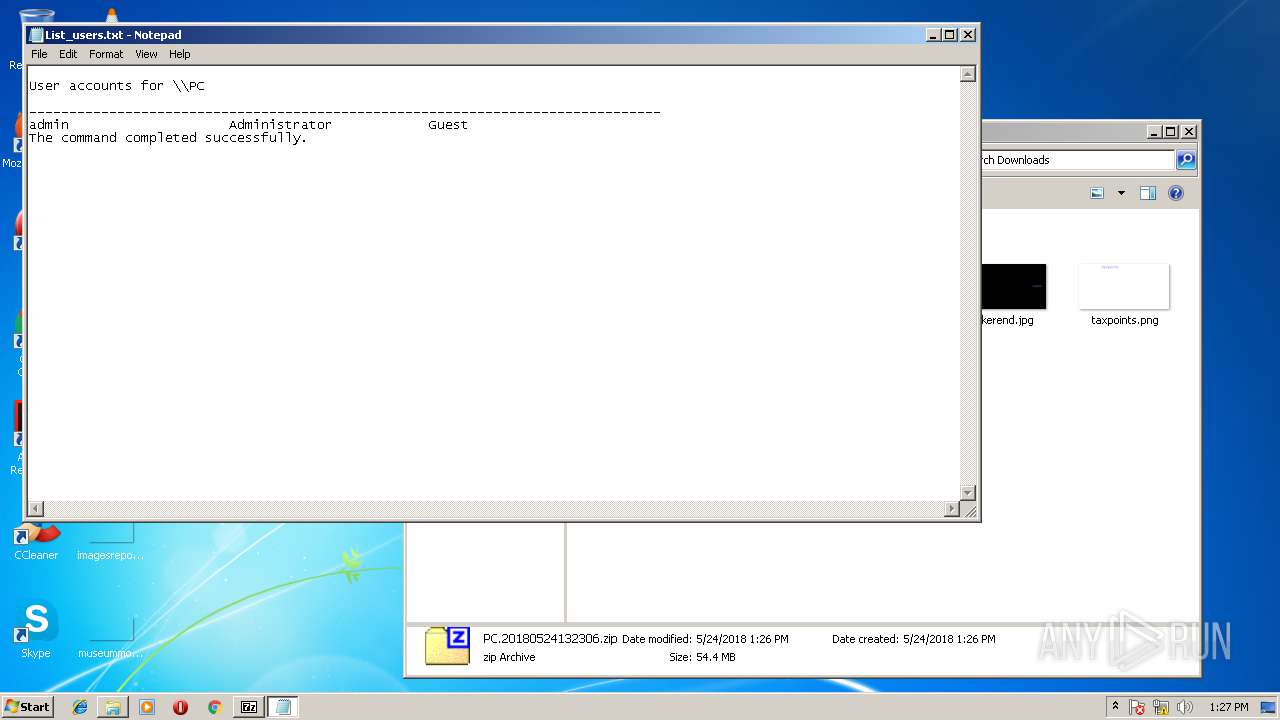Click the change view icon in Explorer
Screen dimensions: 1280x720
(x=1097, y=193)
